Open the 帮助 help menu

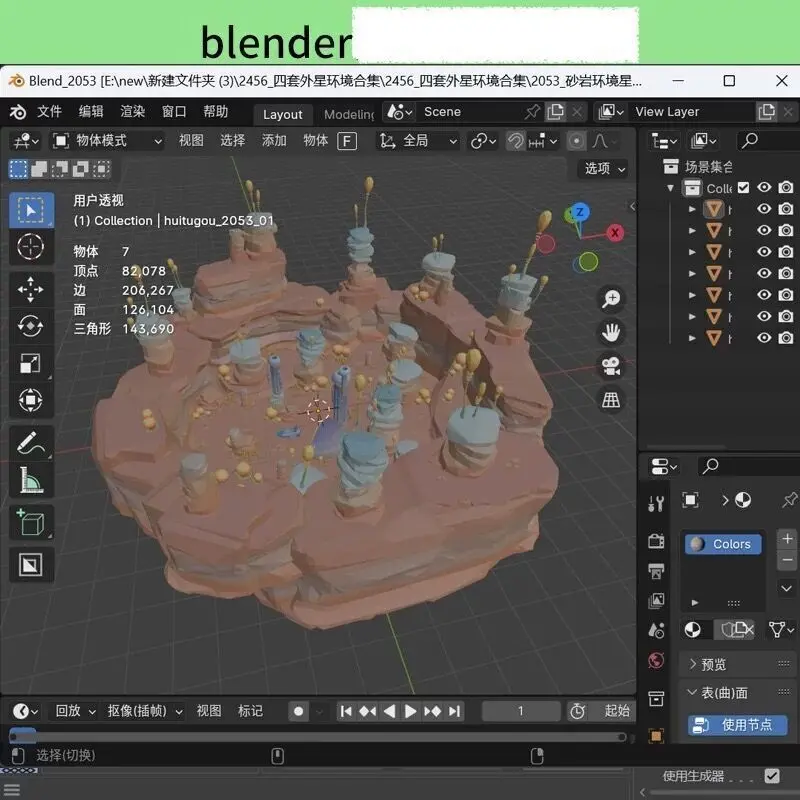pos(216,112)
